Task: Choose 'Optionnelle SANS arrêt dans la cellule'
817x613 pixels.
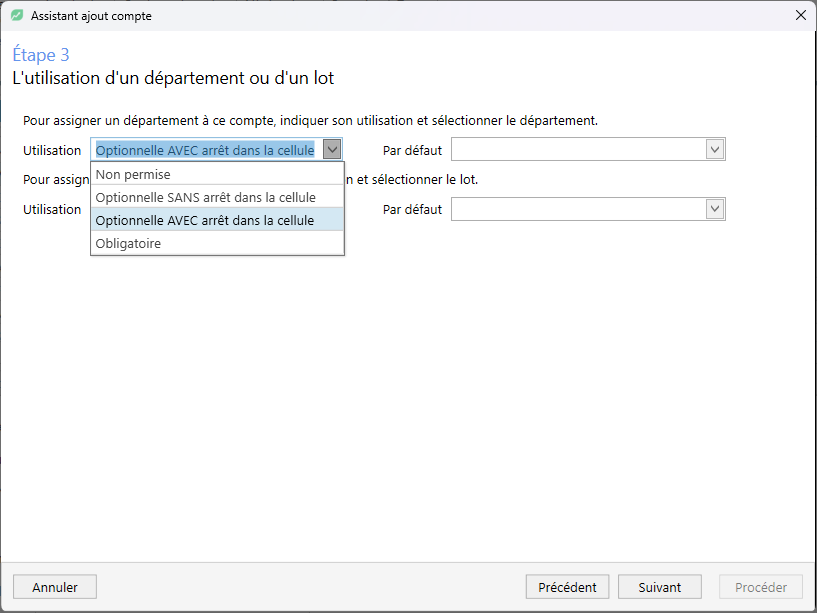Action: click(217, 197)
